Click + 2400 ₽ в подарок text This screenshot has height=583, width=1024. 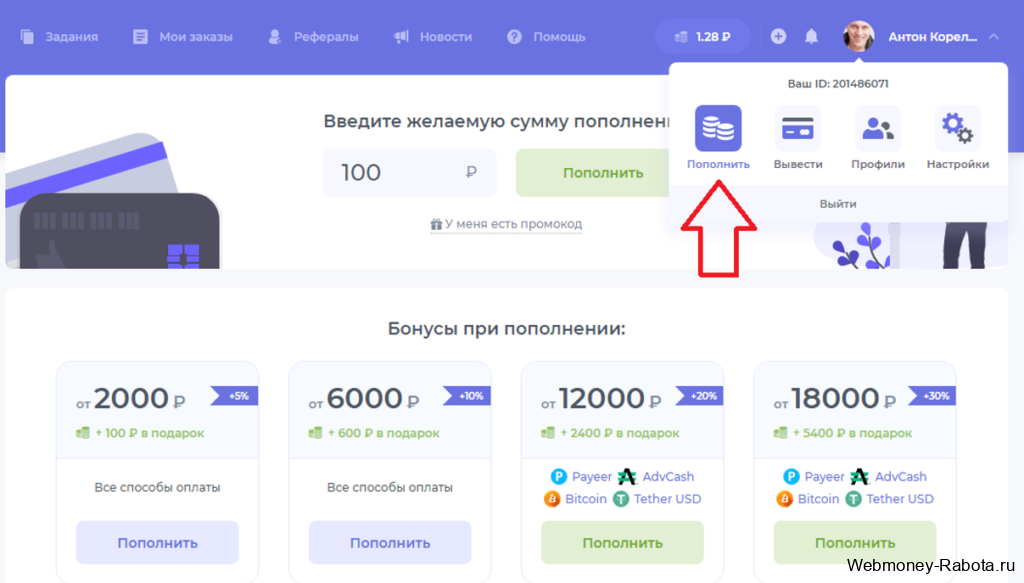point(620,433)
